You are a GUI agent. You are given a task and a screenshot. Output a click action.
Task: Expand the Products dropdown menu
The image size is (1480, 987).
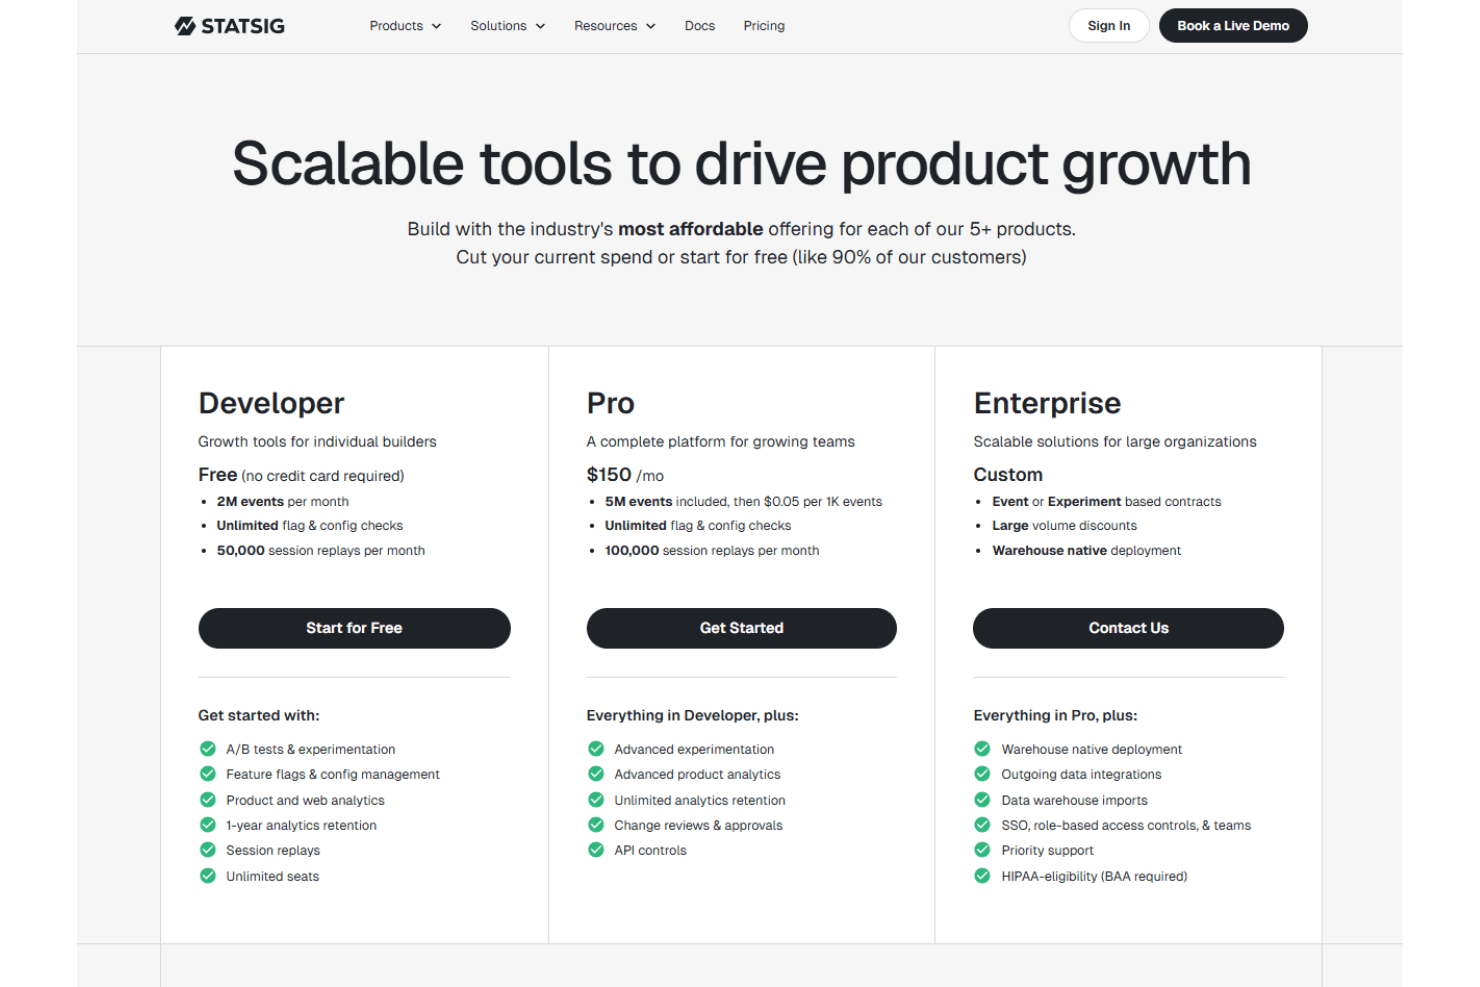click(405, 26)
